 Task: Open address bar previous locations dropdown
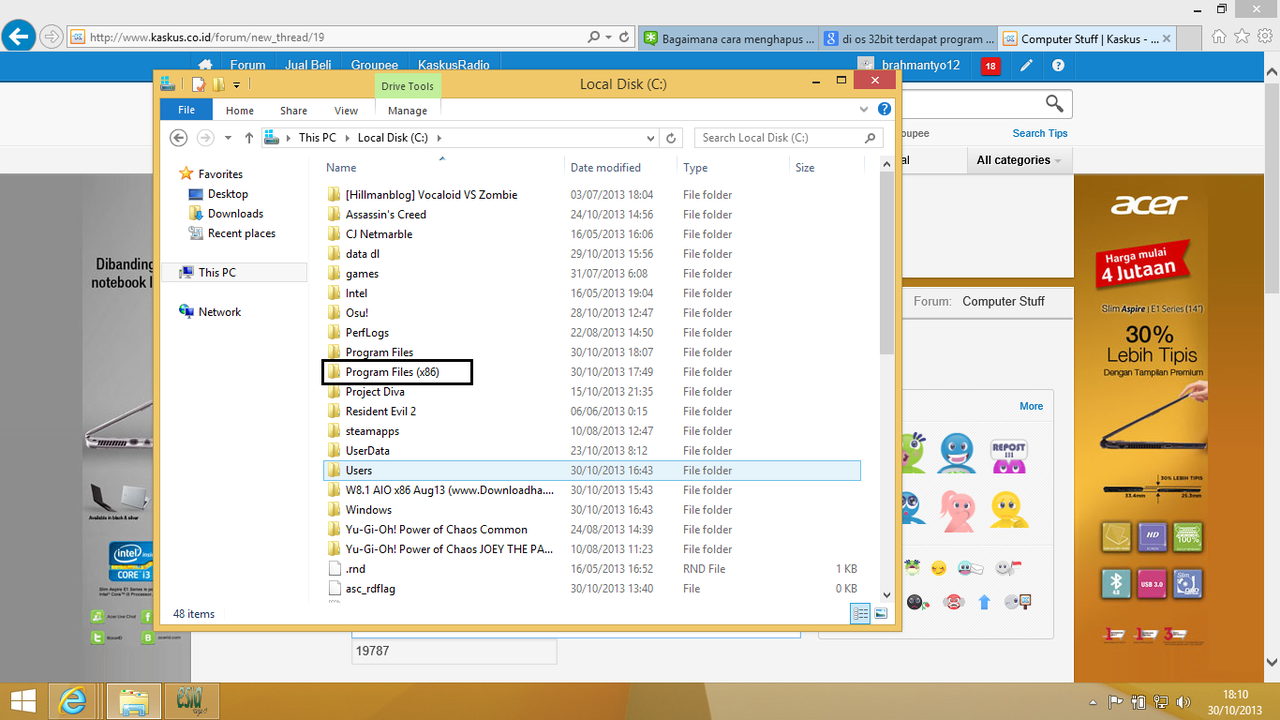tap(651, 138)
